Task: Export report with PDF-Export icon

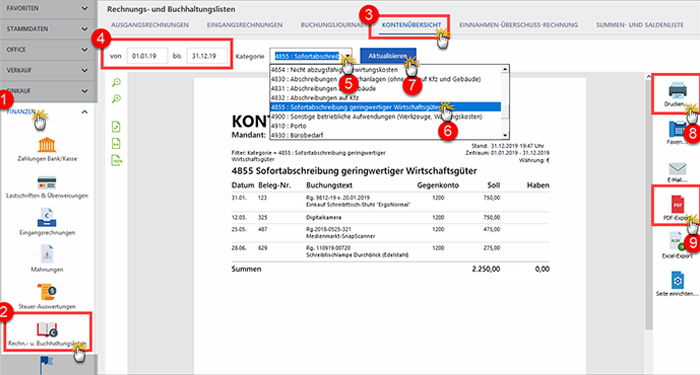Action: [x=677, y=204]
